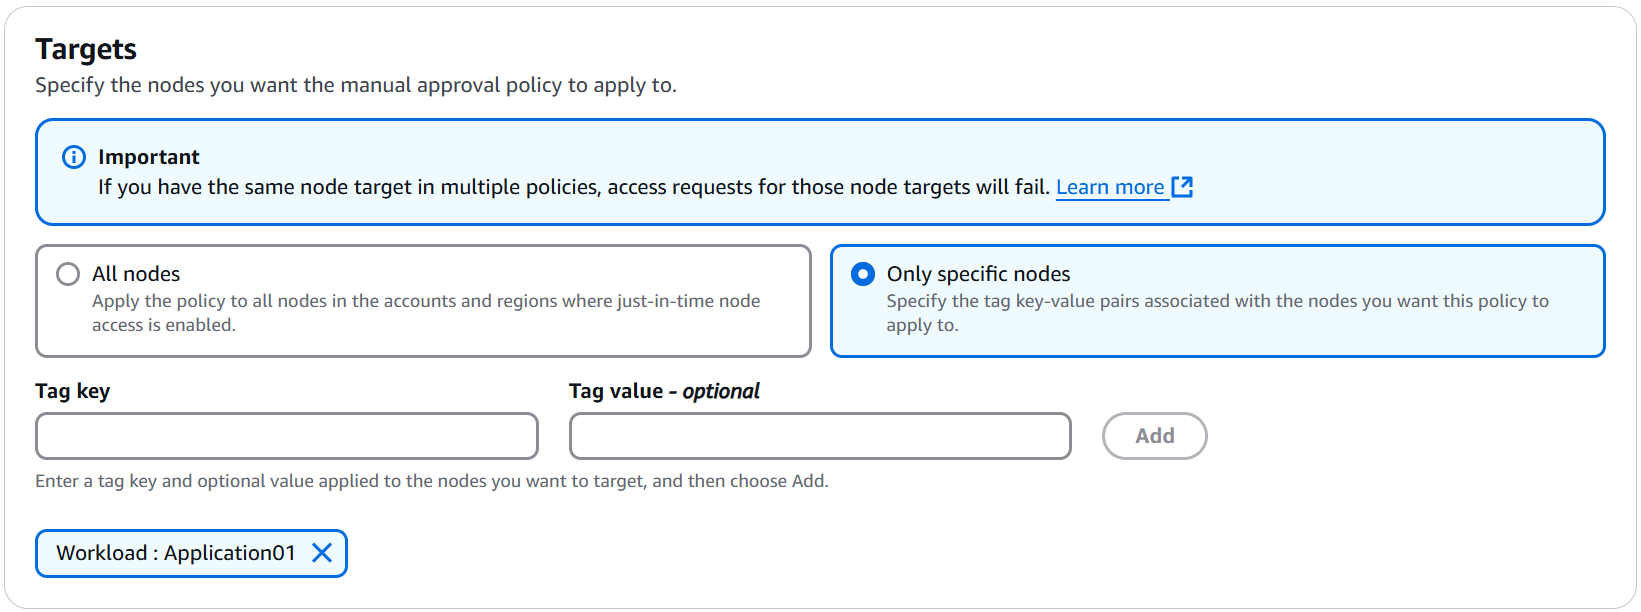Click the blue info circle in the alert banner
1641x612 pixels.
pos(74,157)
